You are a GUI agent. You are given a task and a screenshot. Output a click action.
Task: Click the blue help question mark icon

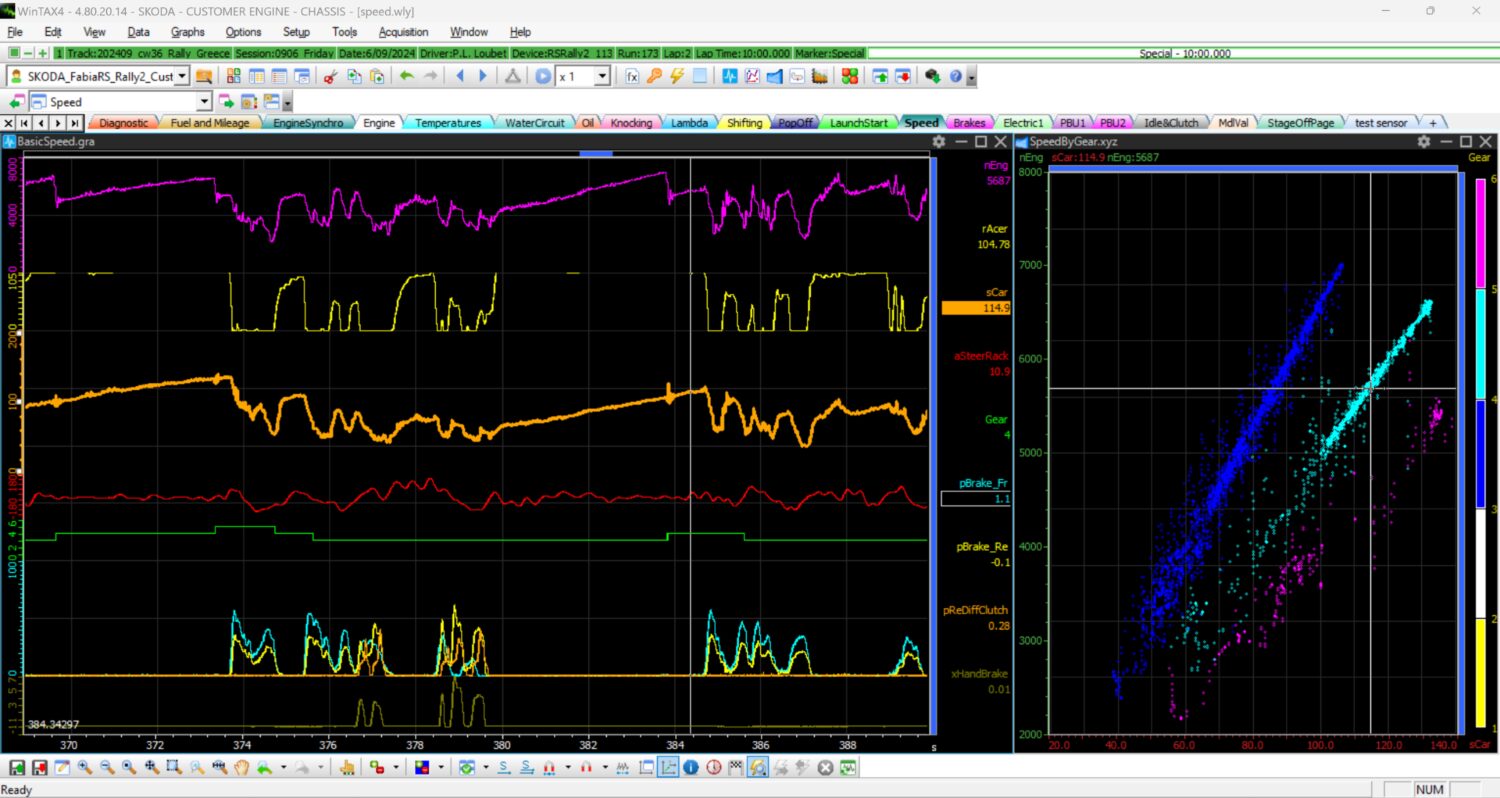tap(955, 76)
